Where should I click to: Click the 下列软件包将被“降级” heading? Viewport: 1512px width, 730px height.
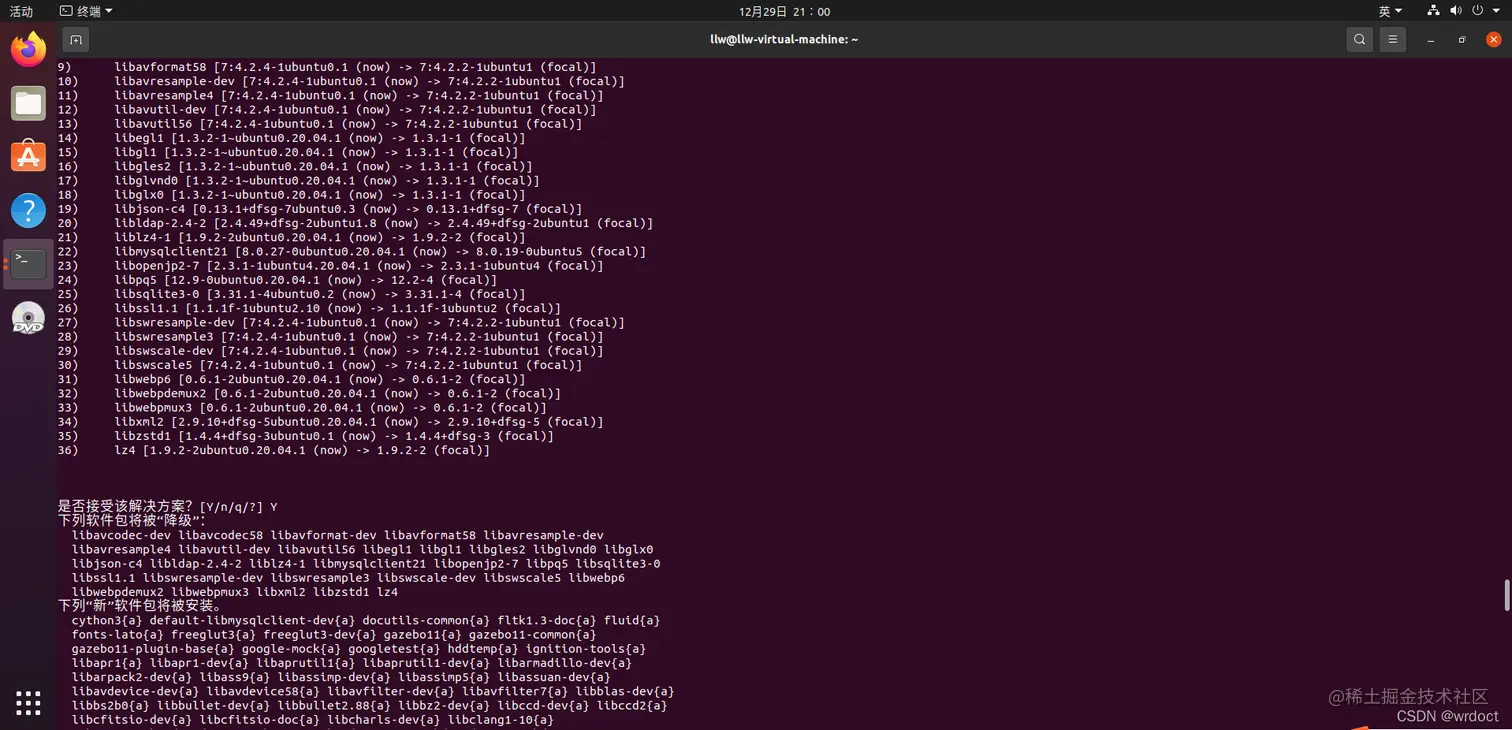pos(132,521)
